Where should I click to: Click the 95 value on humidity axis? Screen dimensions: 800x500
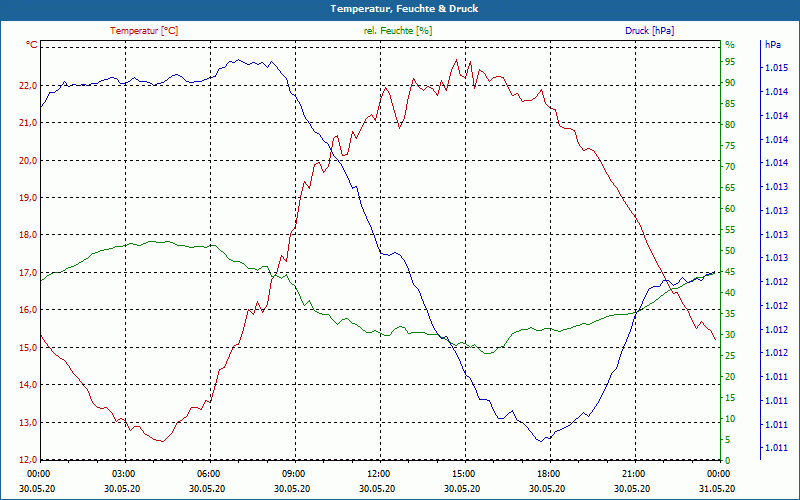click(x=730, y=62)
